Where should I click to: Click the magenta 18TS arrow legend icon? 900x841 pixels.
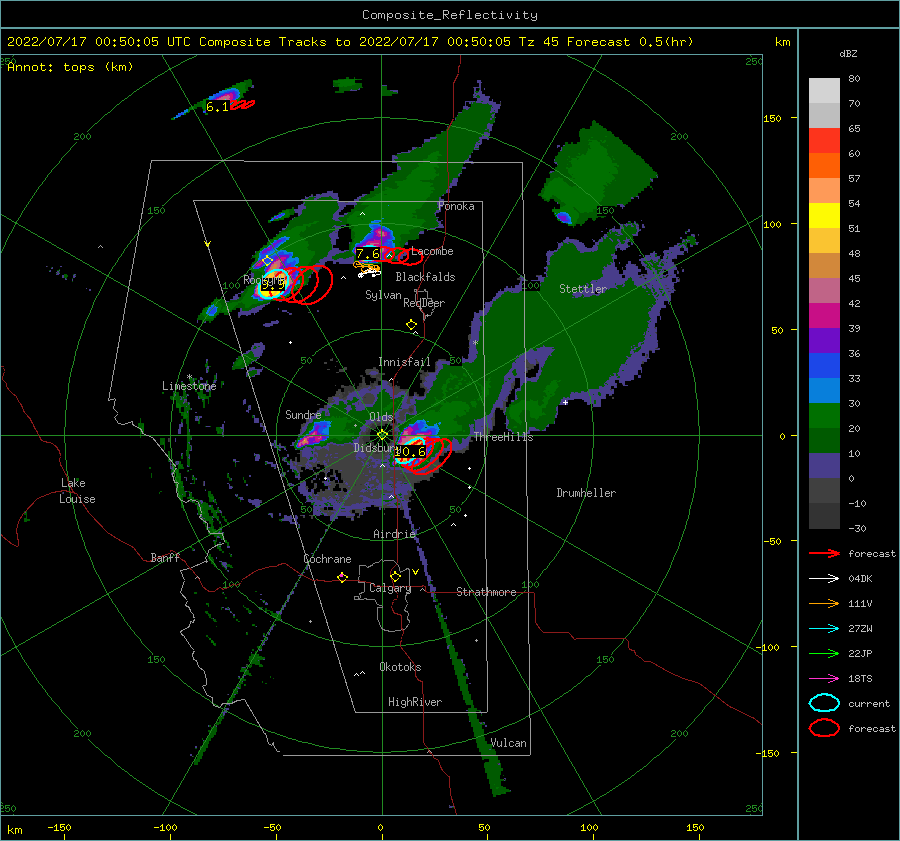(824, 679)
